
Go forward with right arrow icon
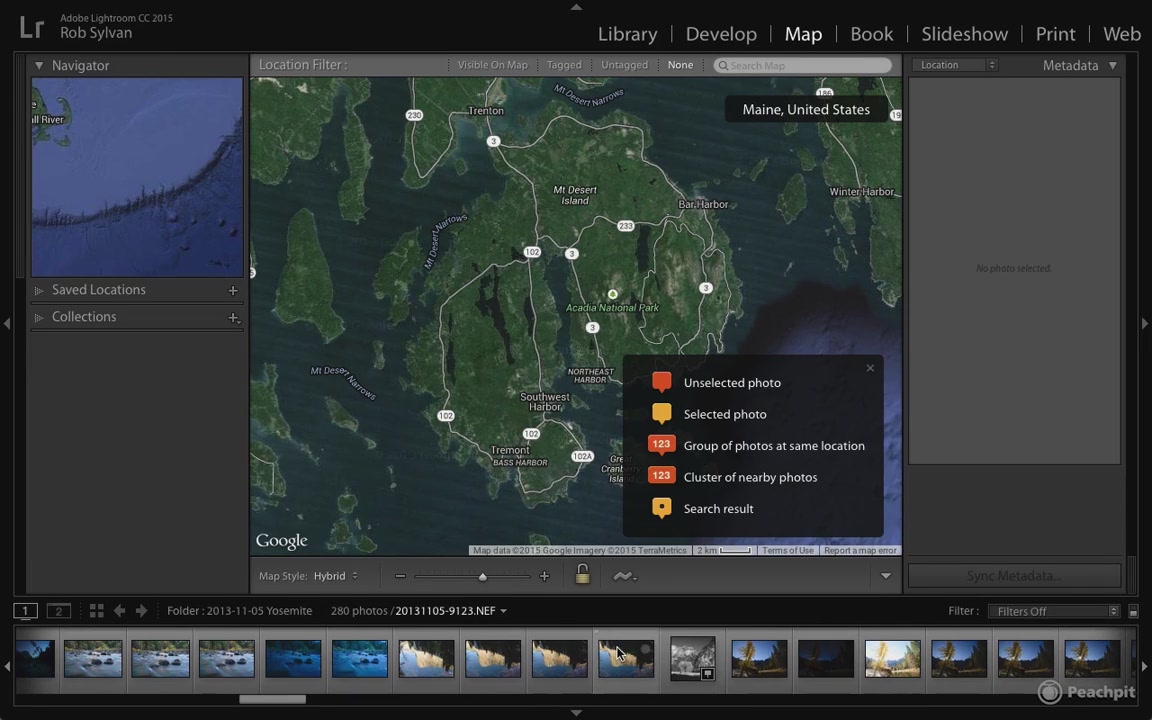142,611
